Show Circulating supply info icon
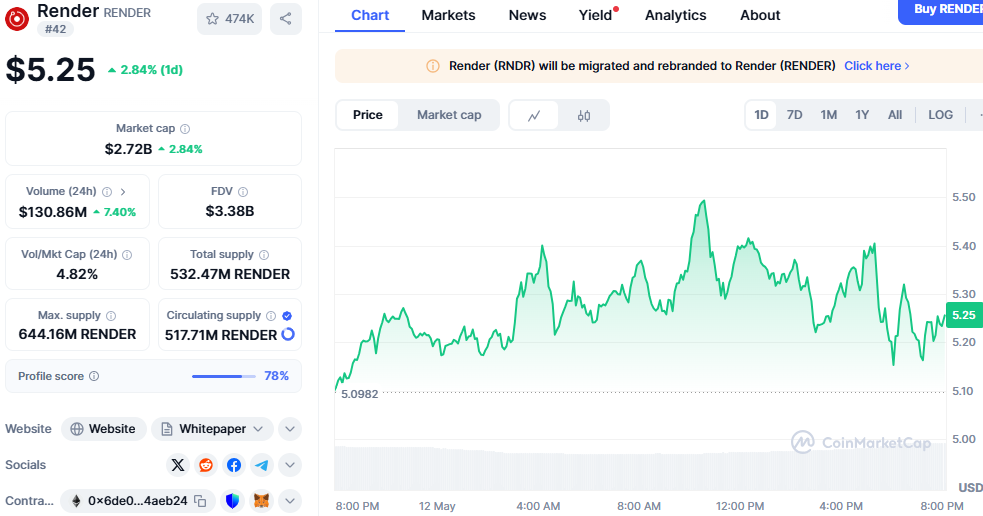The height and width of the screenshot is (516, 983). [271, 315]
